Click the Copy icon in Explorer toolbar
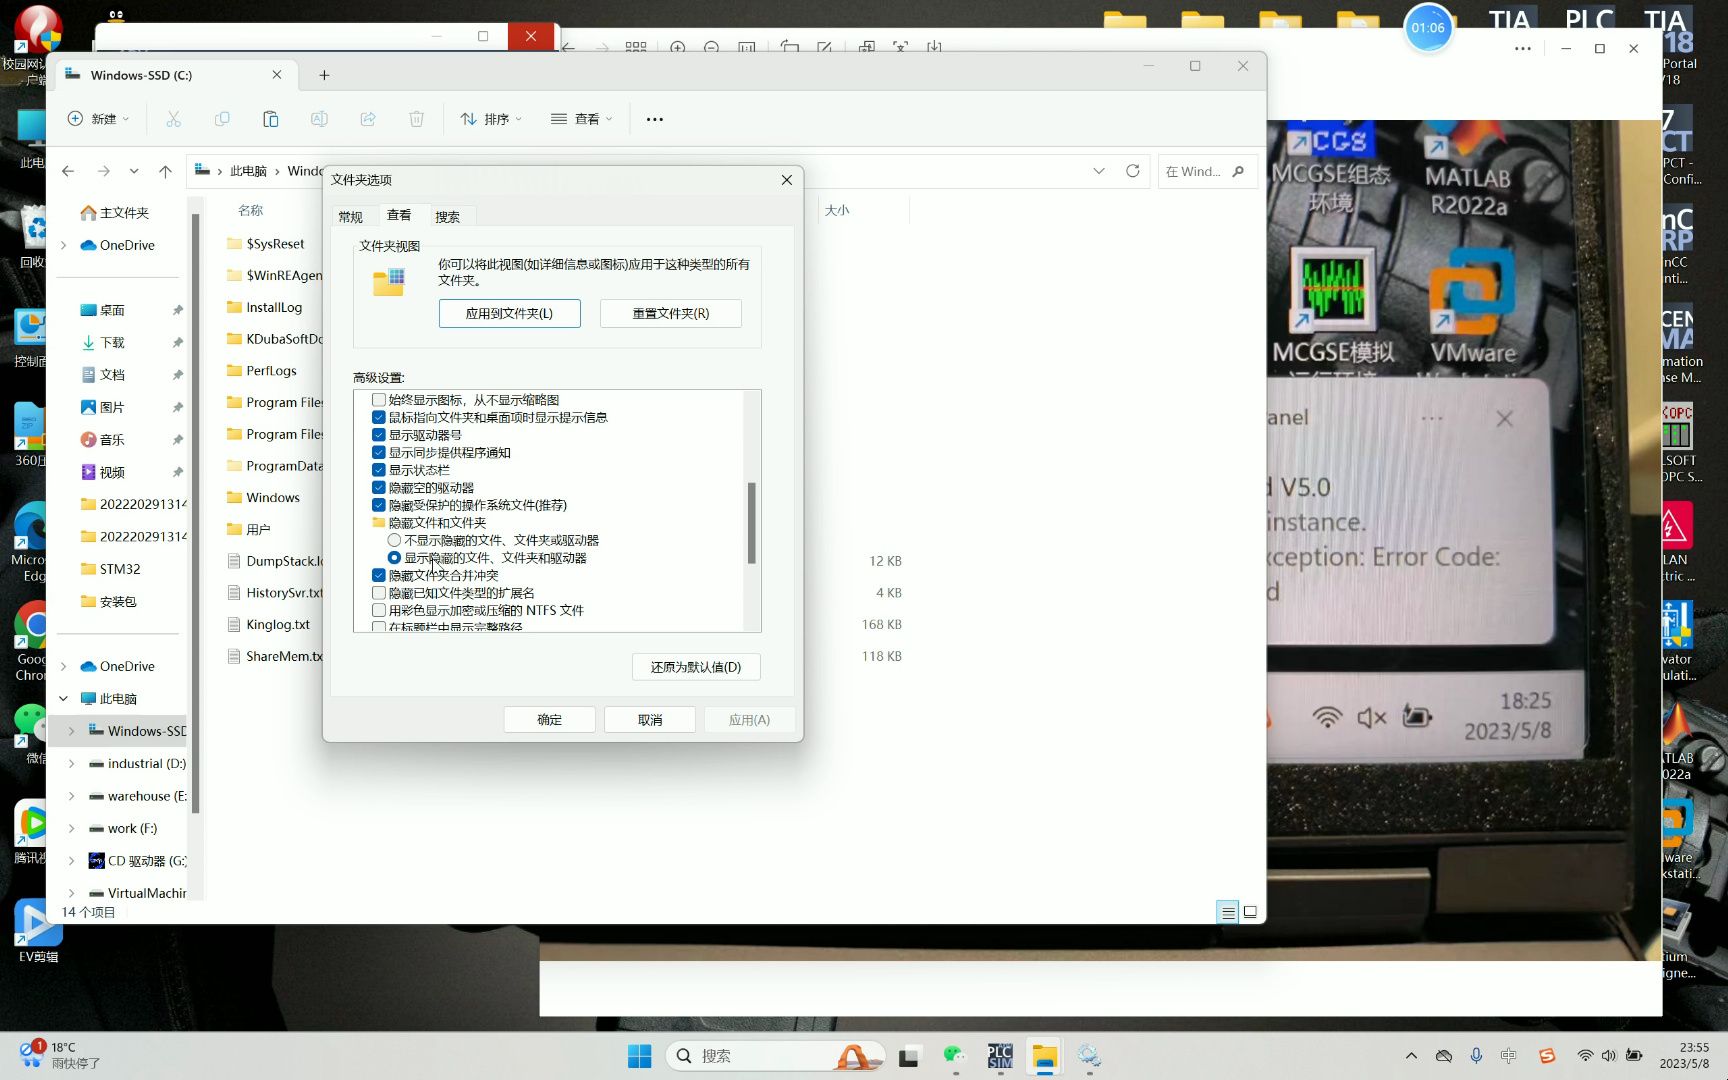Viewport: 1728px width, 1080px height. coord(222,119)
